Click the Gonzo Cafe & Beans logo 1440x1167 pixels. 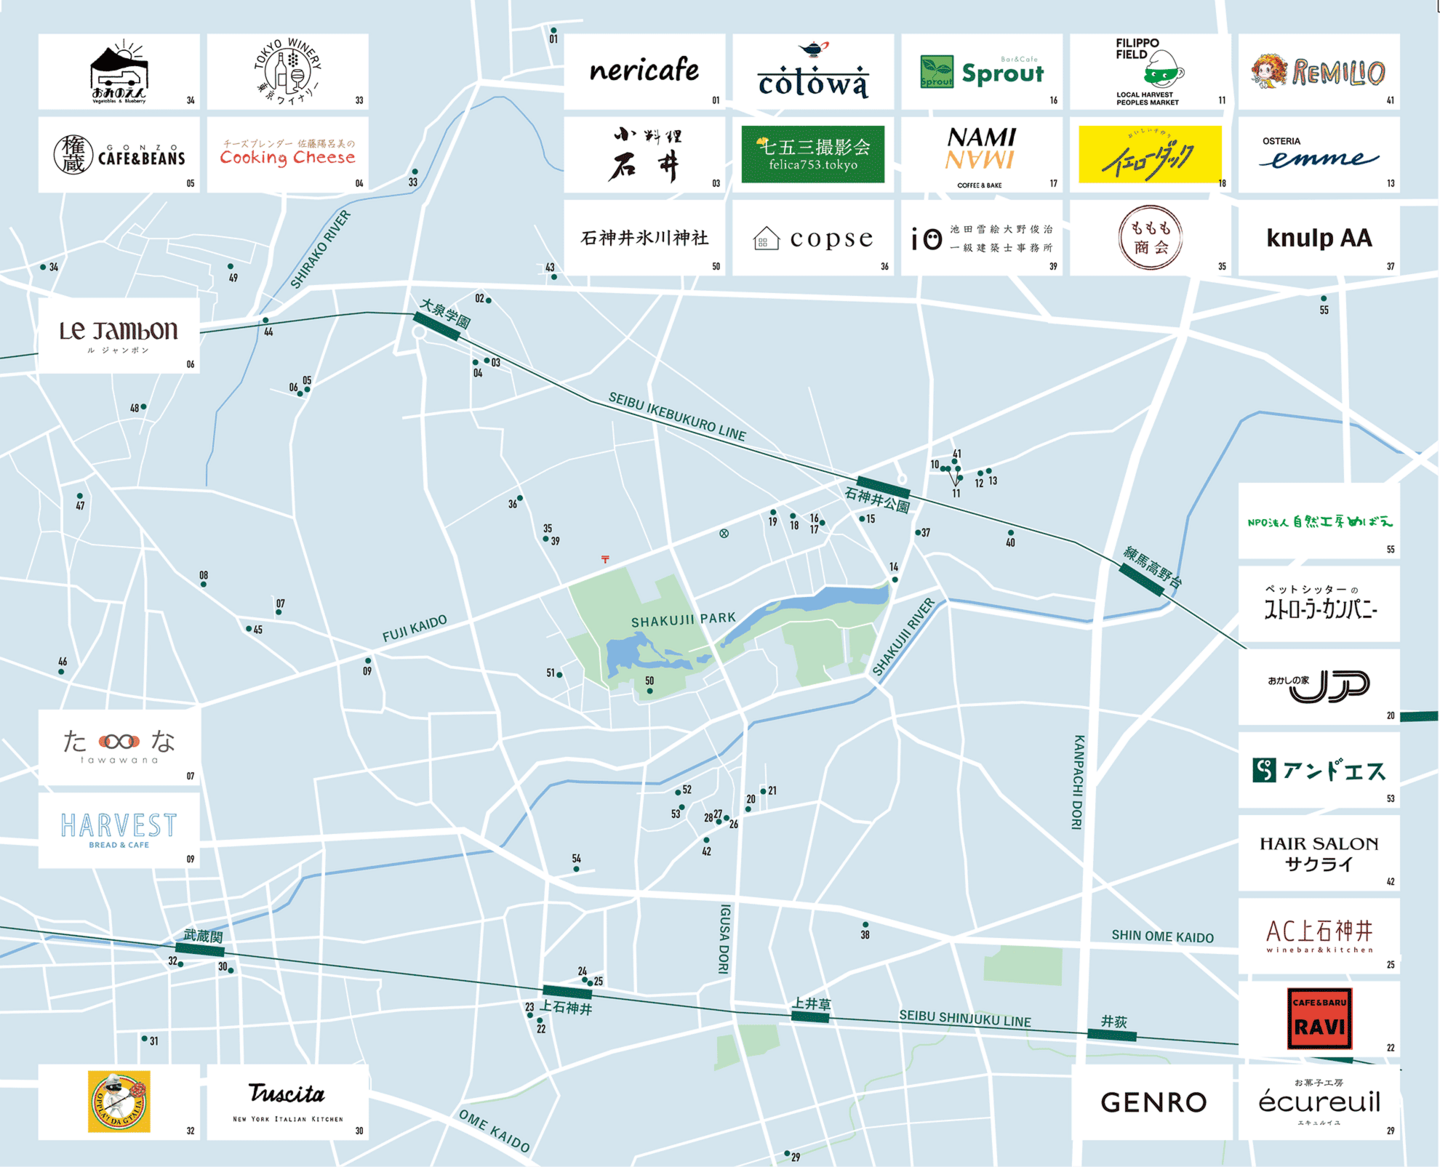(119, 155)
